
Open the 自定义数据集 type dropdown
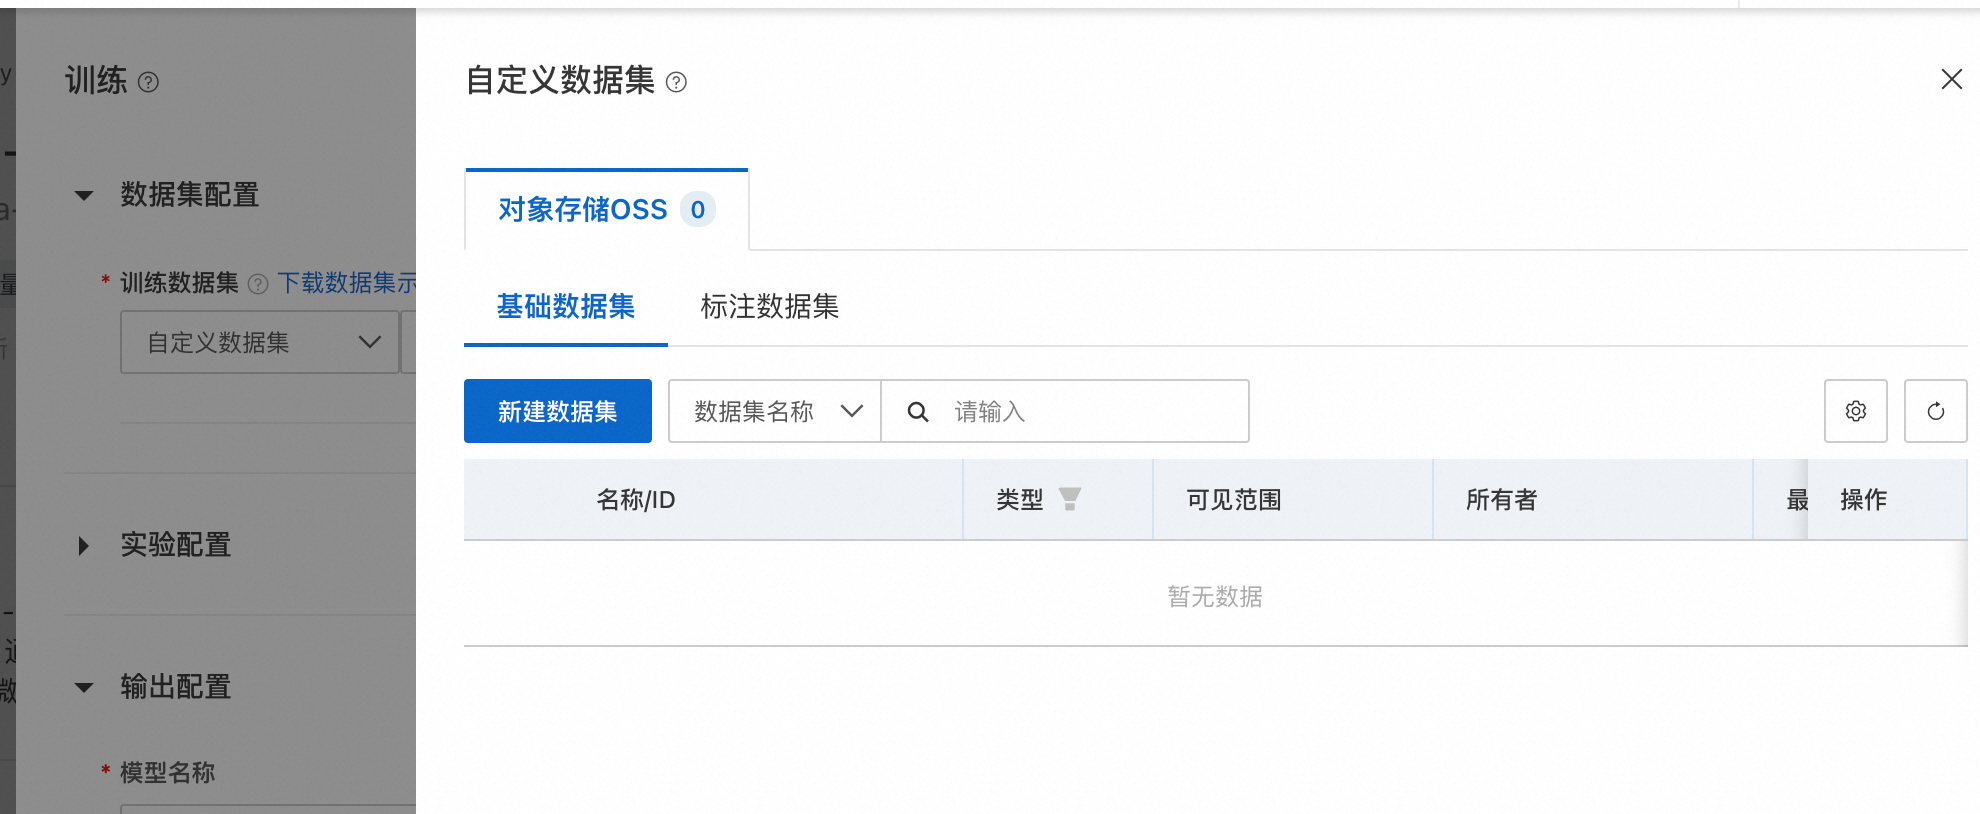259,342
